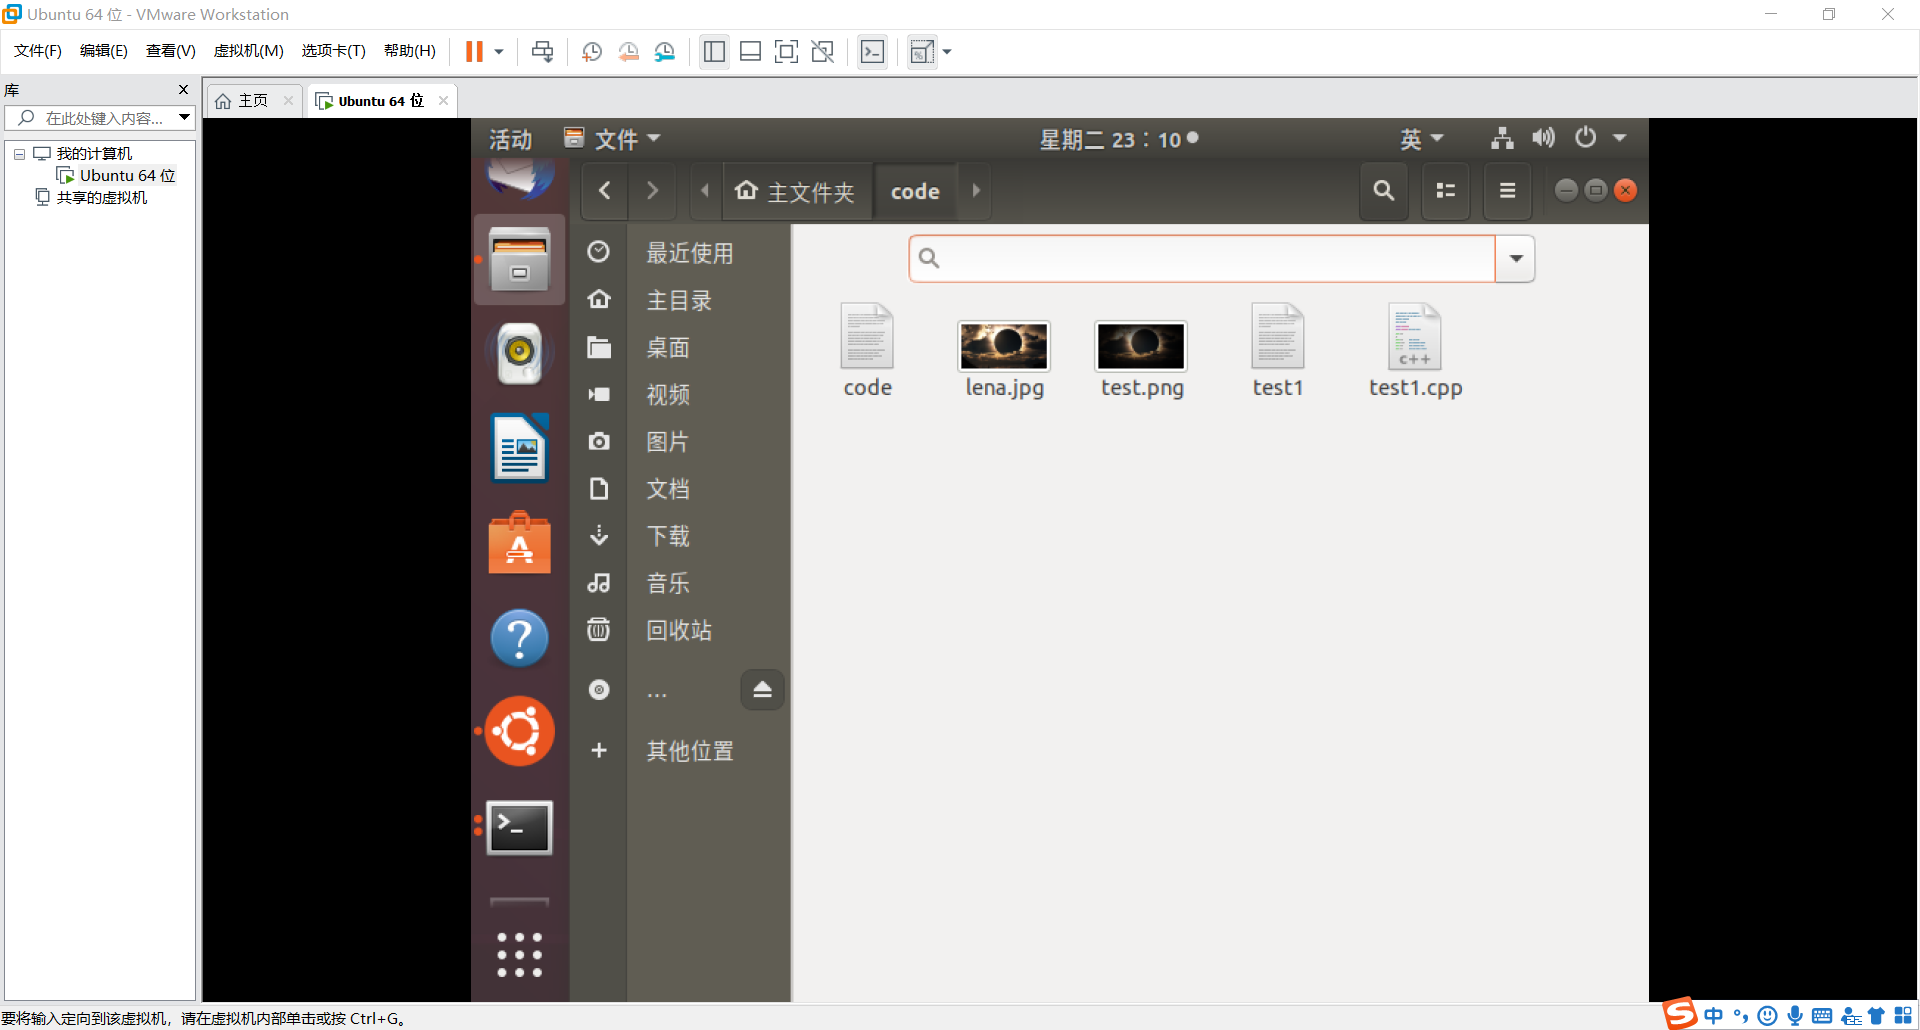Open Ubuntu Help from the dock
This screenshot has height=1030, width=1920.
tap(519, 638)
